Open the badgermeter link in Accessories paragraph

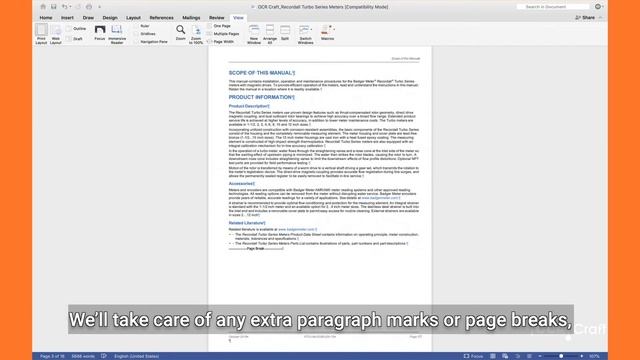tap(380, 198)
